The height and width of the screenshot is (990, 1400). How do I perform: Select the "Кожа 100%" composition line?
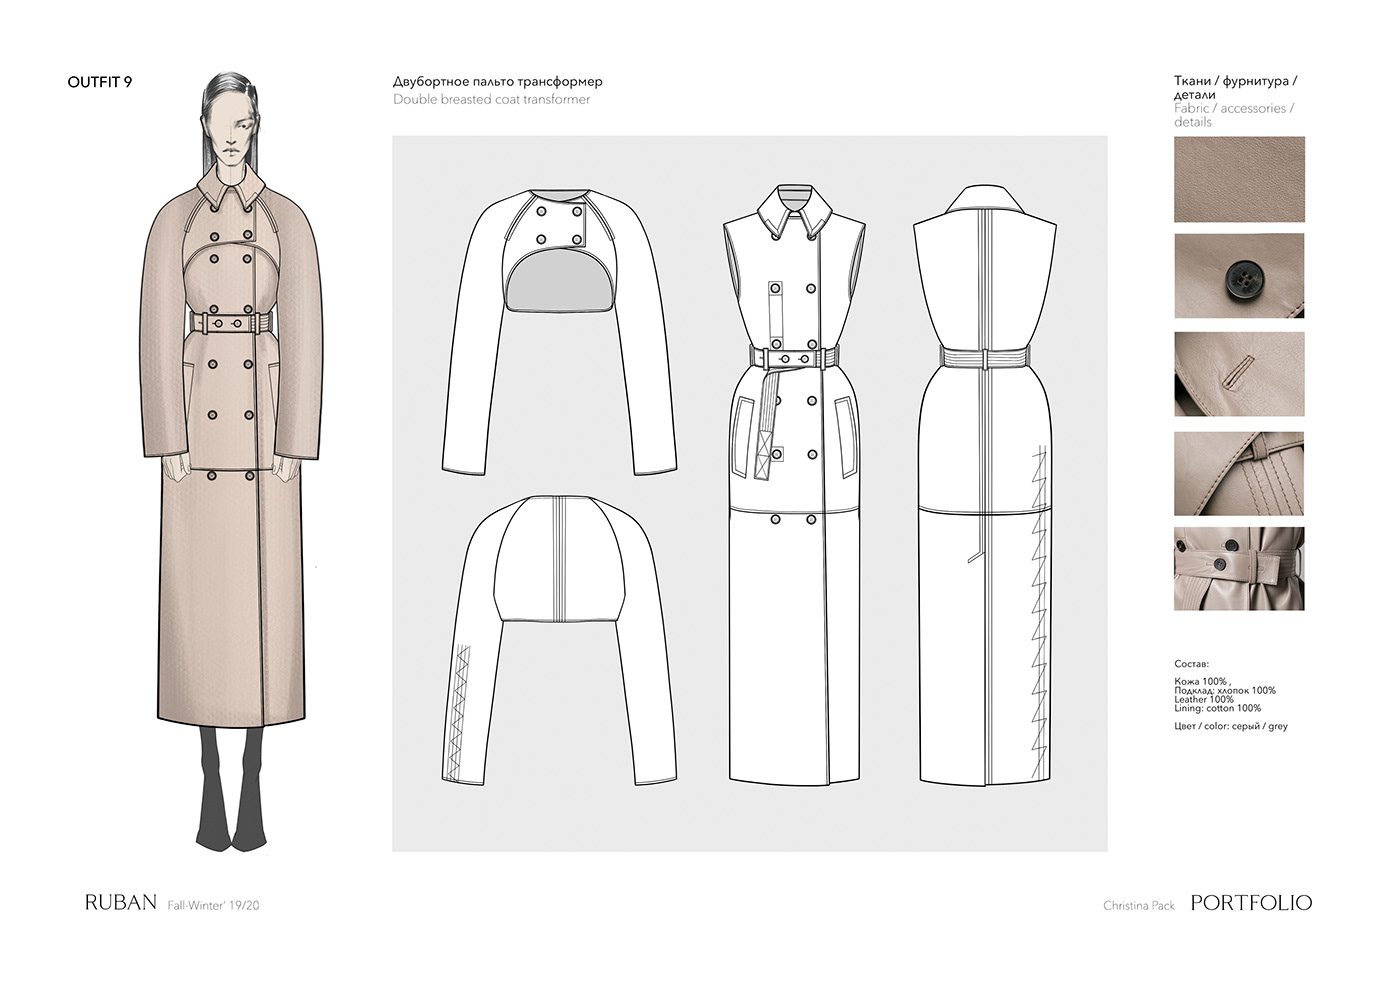pyautogui.click(x=1201, y=681)
